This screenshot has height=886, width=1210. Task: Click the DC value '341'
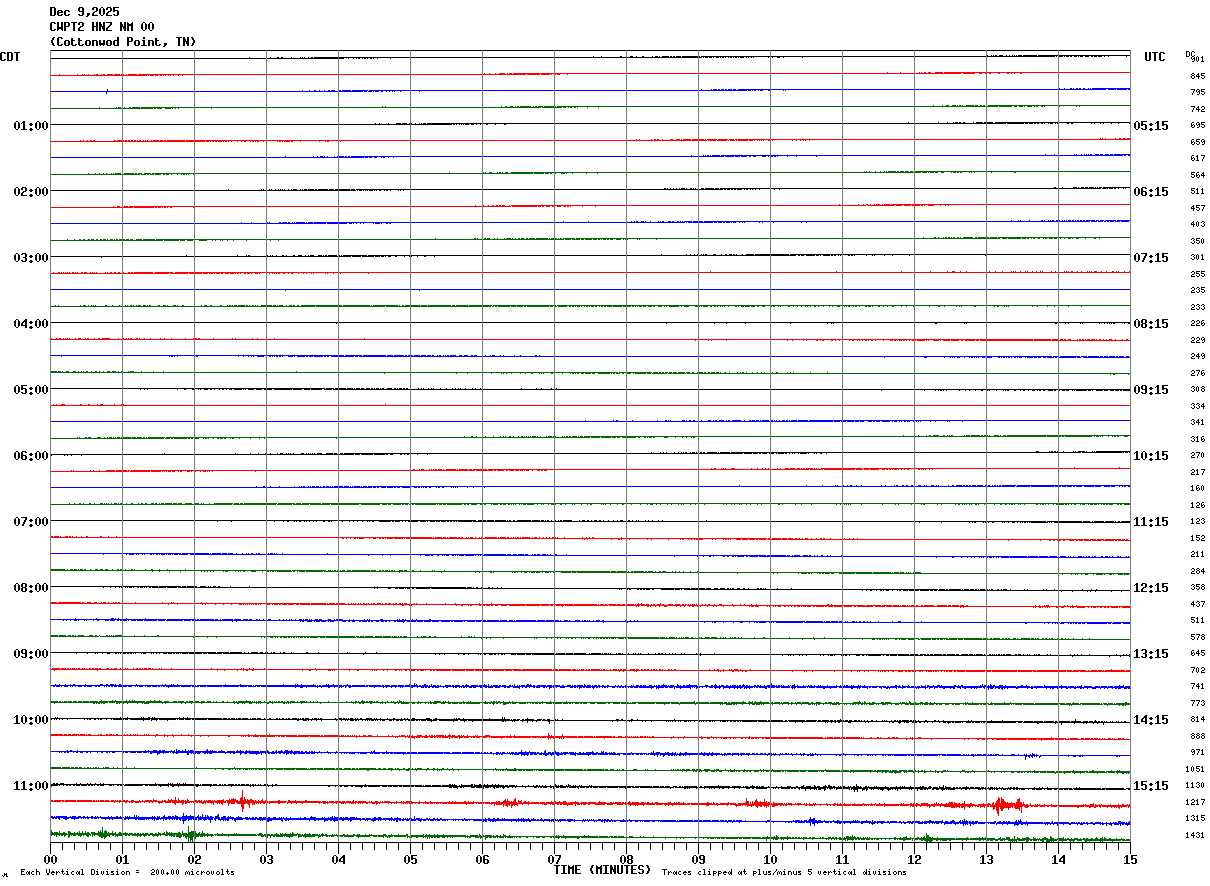(1197, 422)
